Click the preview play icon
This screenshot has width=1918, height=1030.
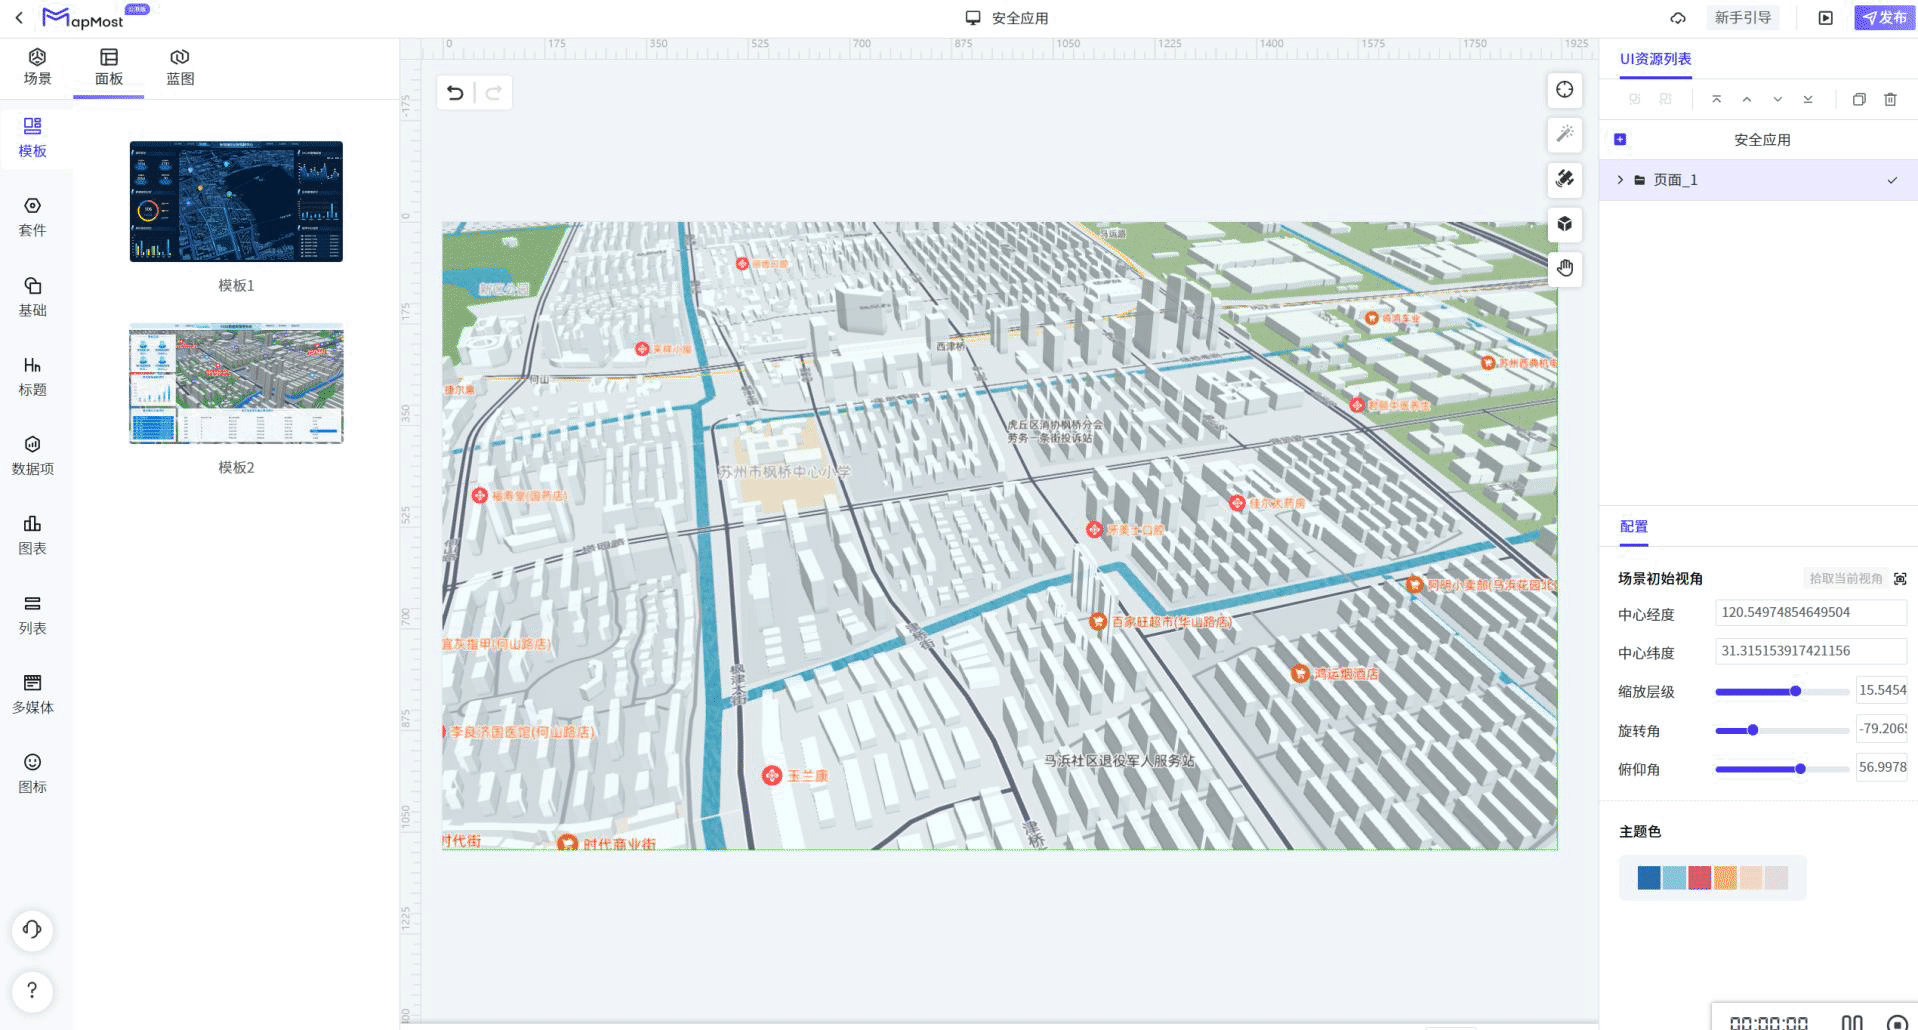pyautogui.click(x=1826, y=18)
